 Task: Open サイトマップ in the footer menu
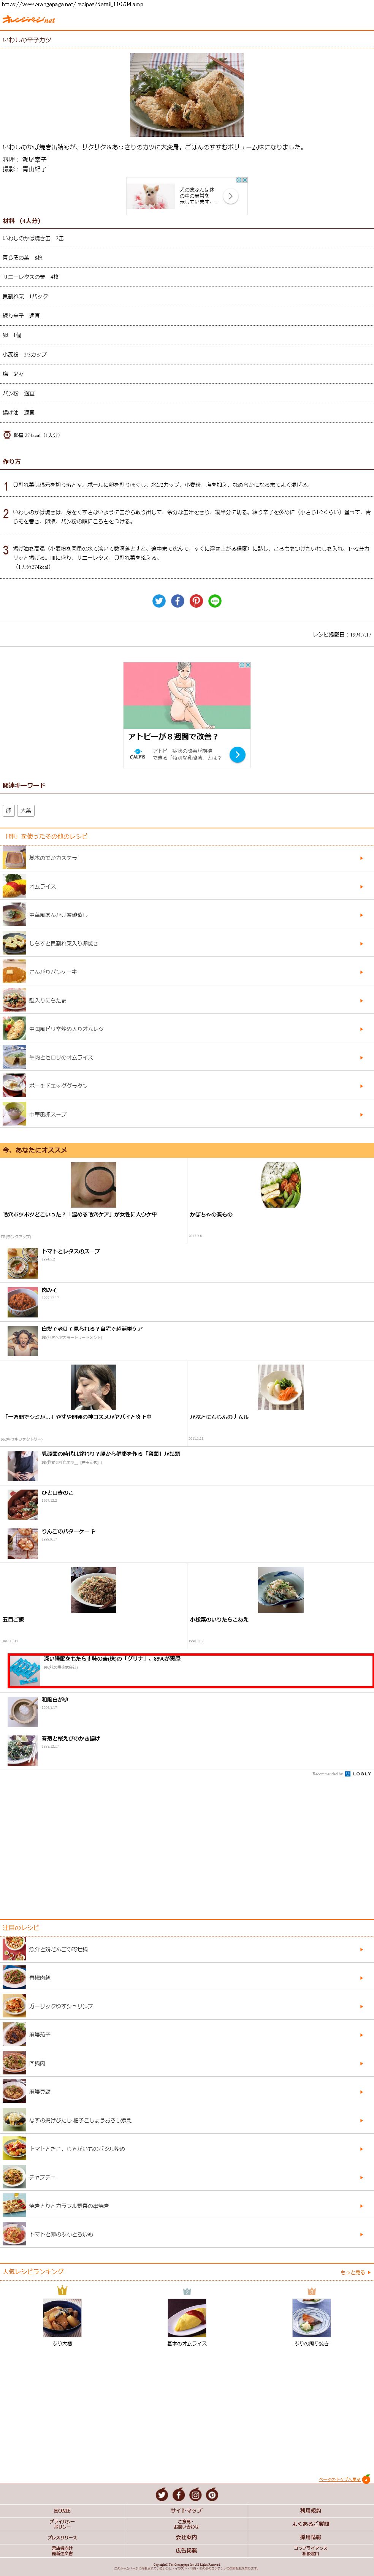pos(186,2510)
